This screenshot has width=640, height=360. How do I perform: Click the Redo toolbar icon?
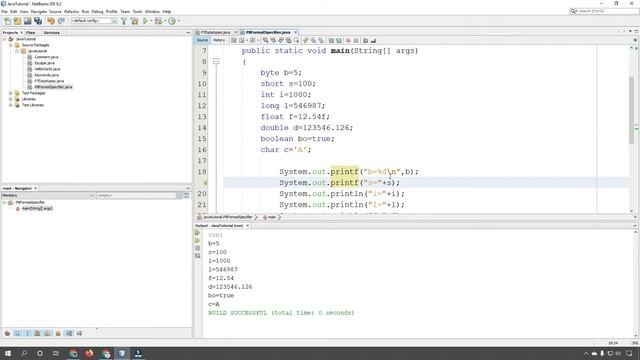(61, 21)
